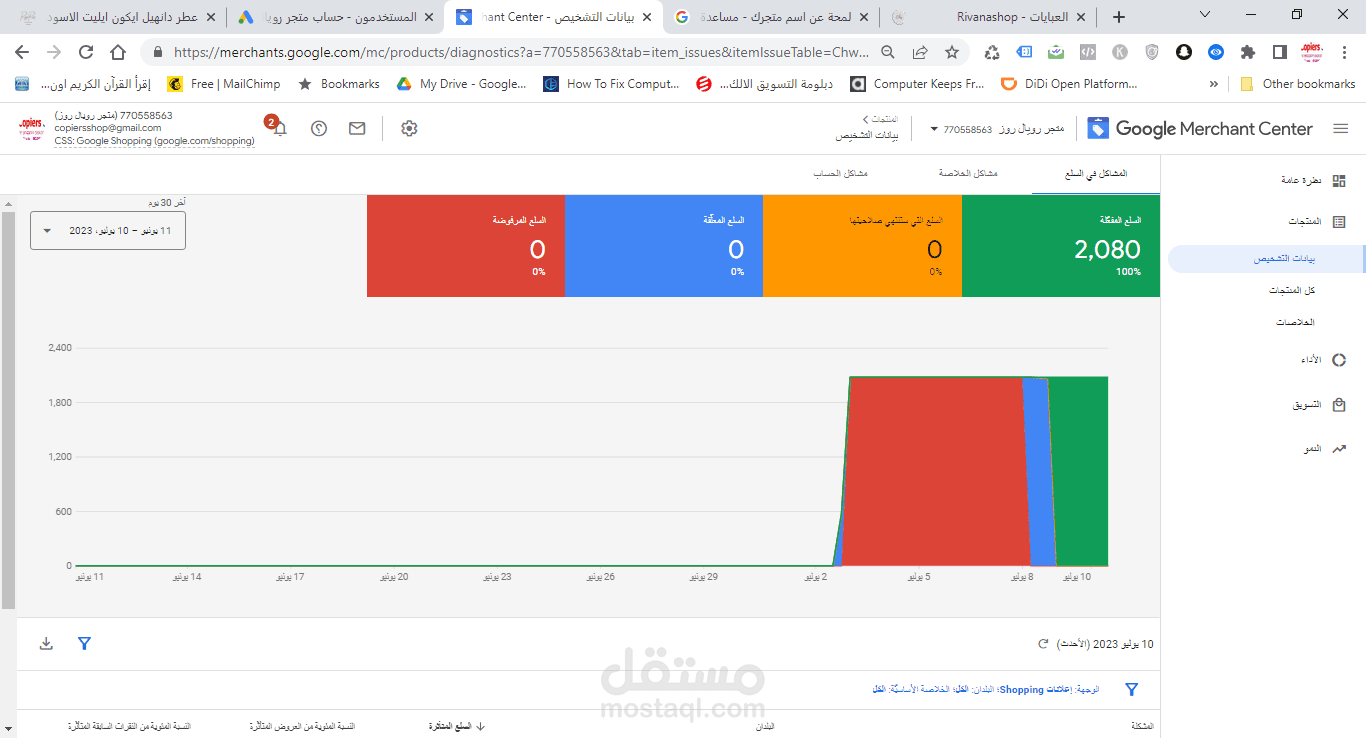Open the Products (المنتجات) sidebar icon
This screenshot has width=1366, height=738.
[1339, 222]
